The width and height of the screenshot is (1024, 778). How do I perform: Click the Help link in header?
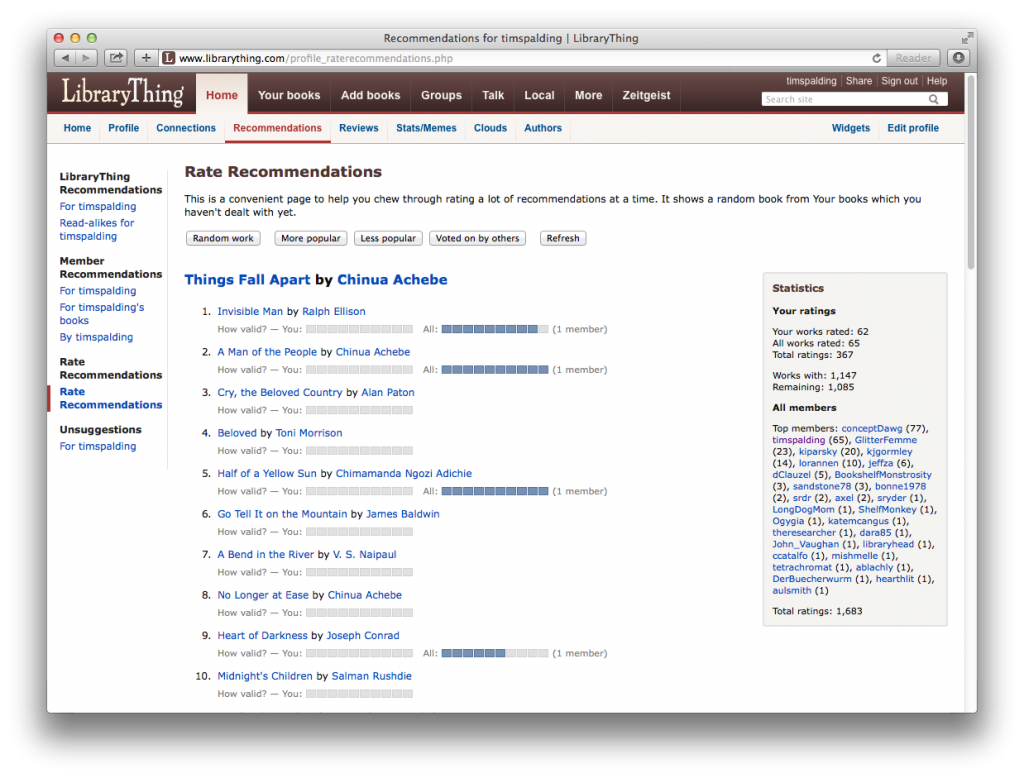click(936, 81)
